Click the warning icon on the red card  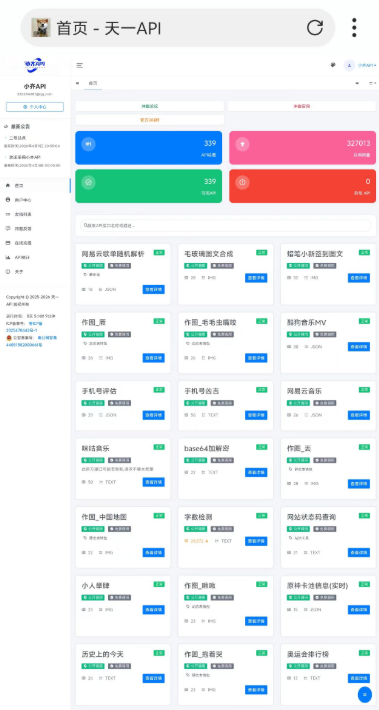[242, 182]
